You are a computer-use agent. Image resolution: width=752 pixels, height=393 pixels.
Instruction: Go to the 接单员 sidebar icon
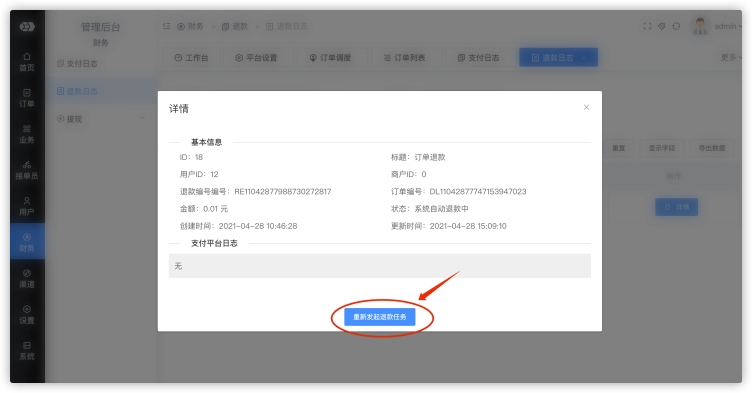27,170
